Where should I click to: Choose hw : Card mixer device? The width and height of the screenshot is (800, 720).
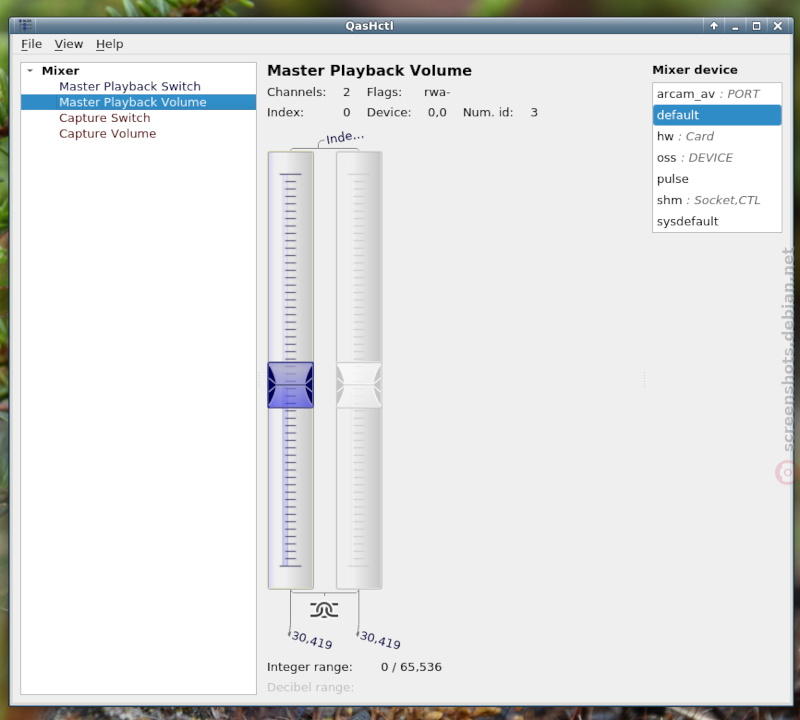point(717,136)
